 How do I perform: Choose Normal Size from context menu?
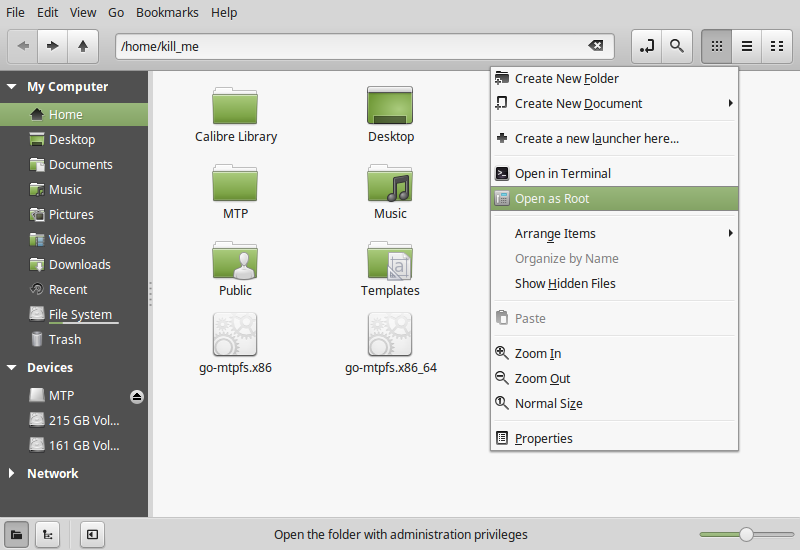(x=614, y=404)
